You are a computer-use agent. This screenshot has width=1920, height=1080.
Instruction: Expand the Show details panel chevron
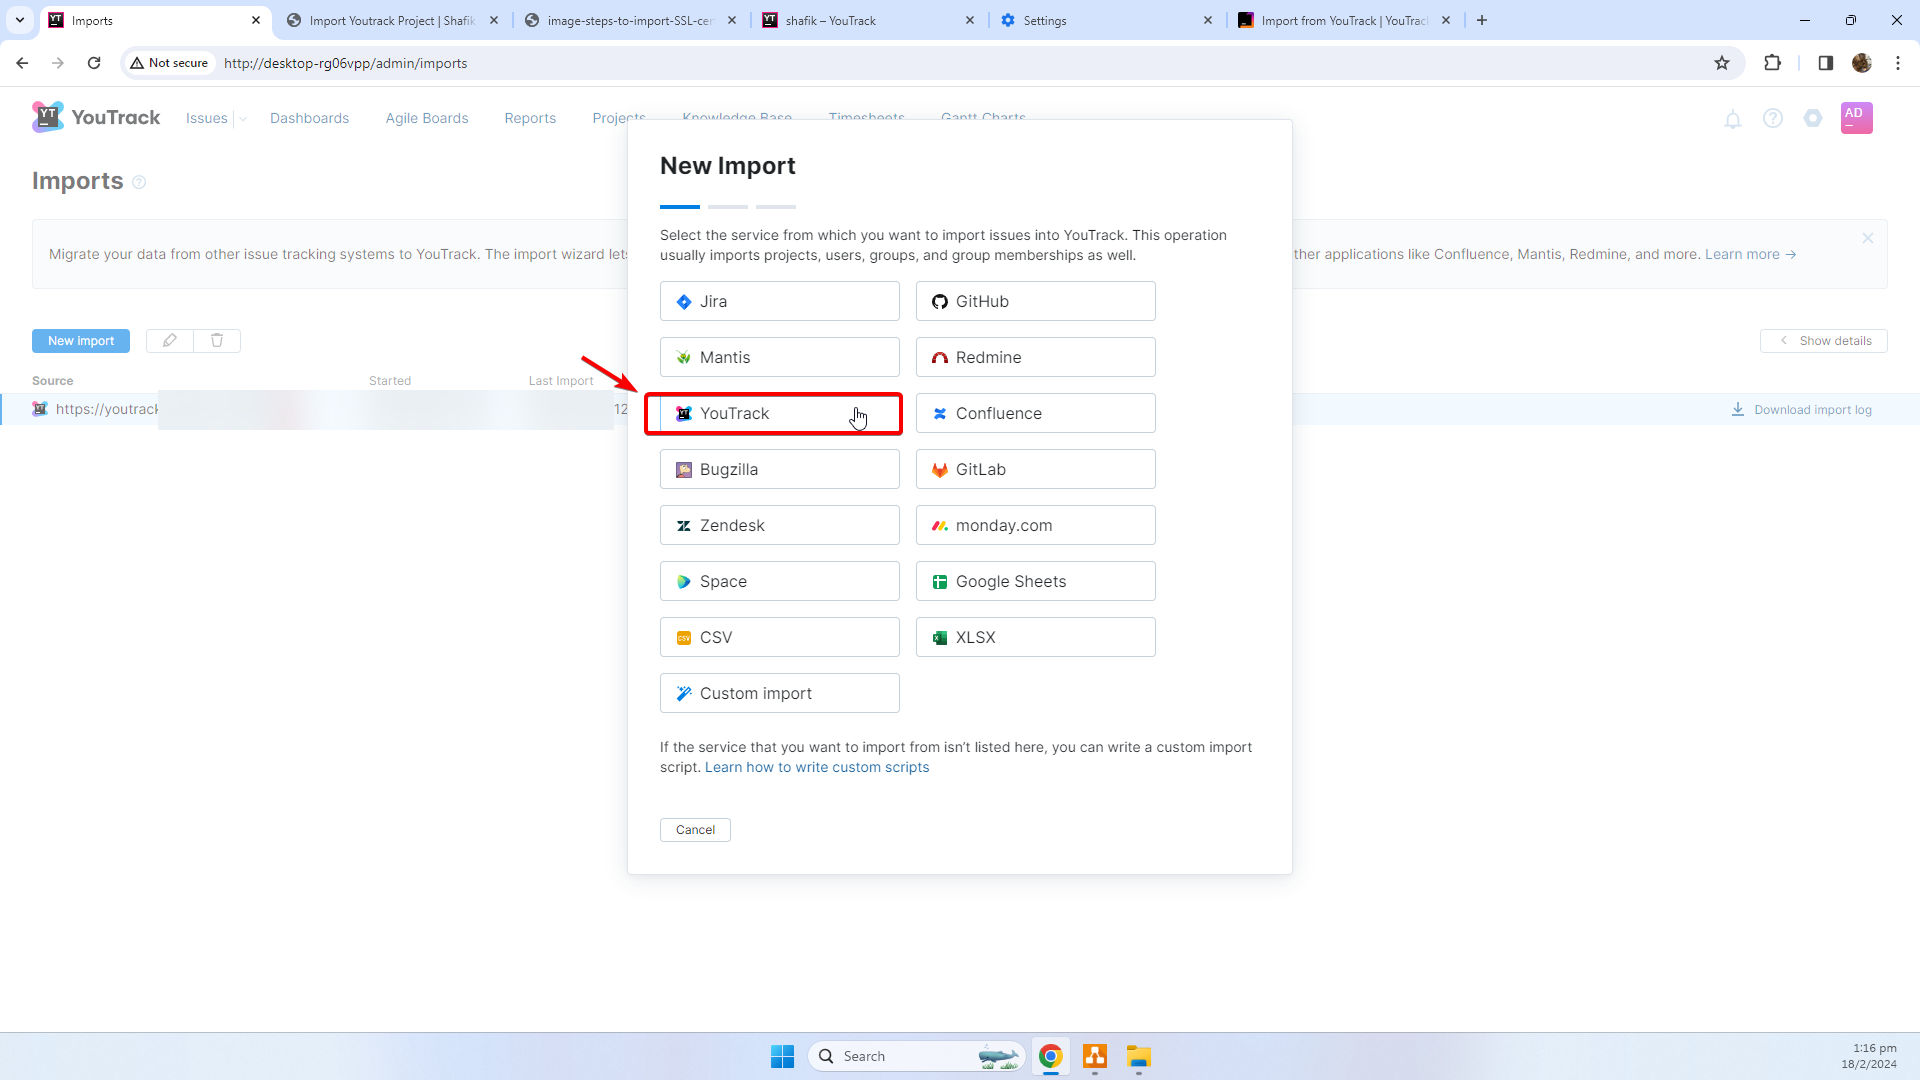point(1784,341)
